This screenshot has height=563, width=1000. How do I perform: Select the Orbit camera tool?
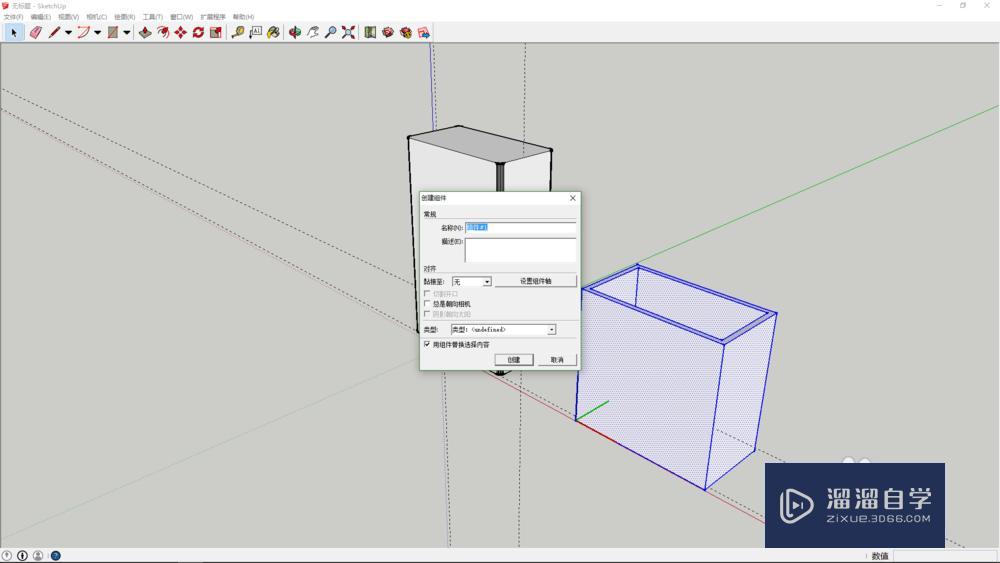pos(295,33)
